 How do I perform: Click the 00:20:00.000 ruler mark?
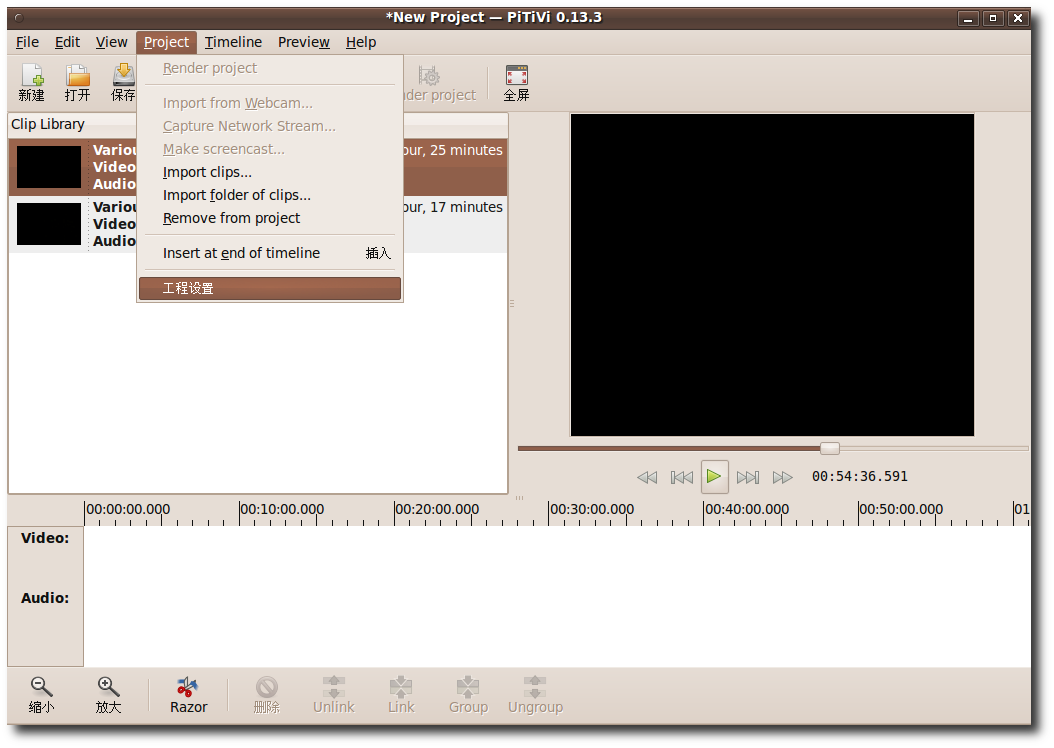tap(437, 509)
